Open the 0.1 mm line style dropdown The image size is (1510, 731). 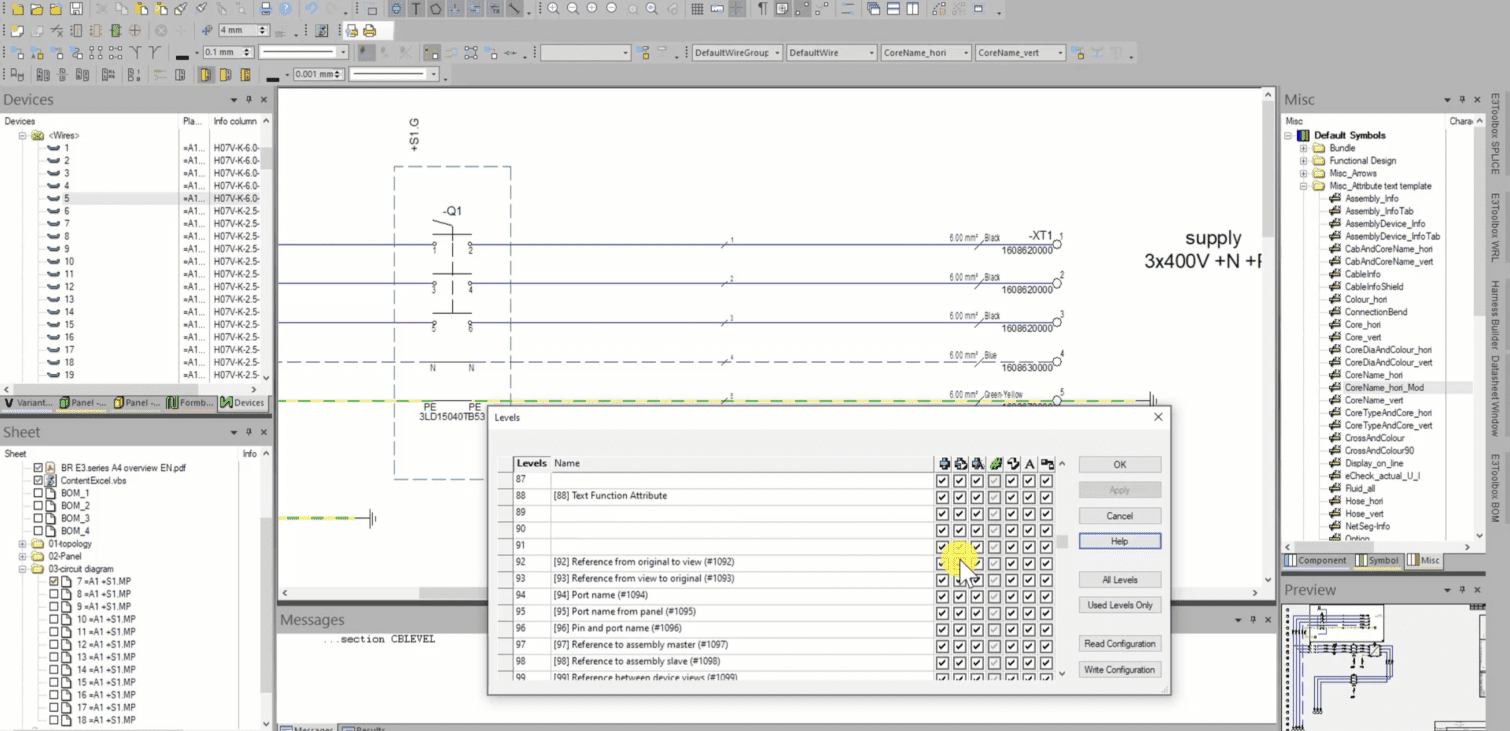(x=343, y=52)
